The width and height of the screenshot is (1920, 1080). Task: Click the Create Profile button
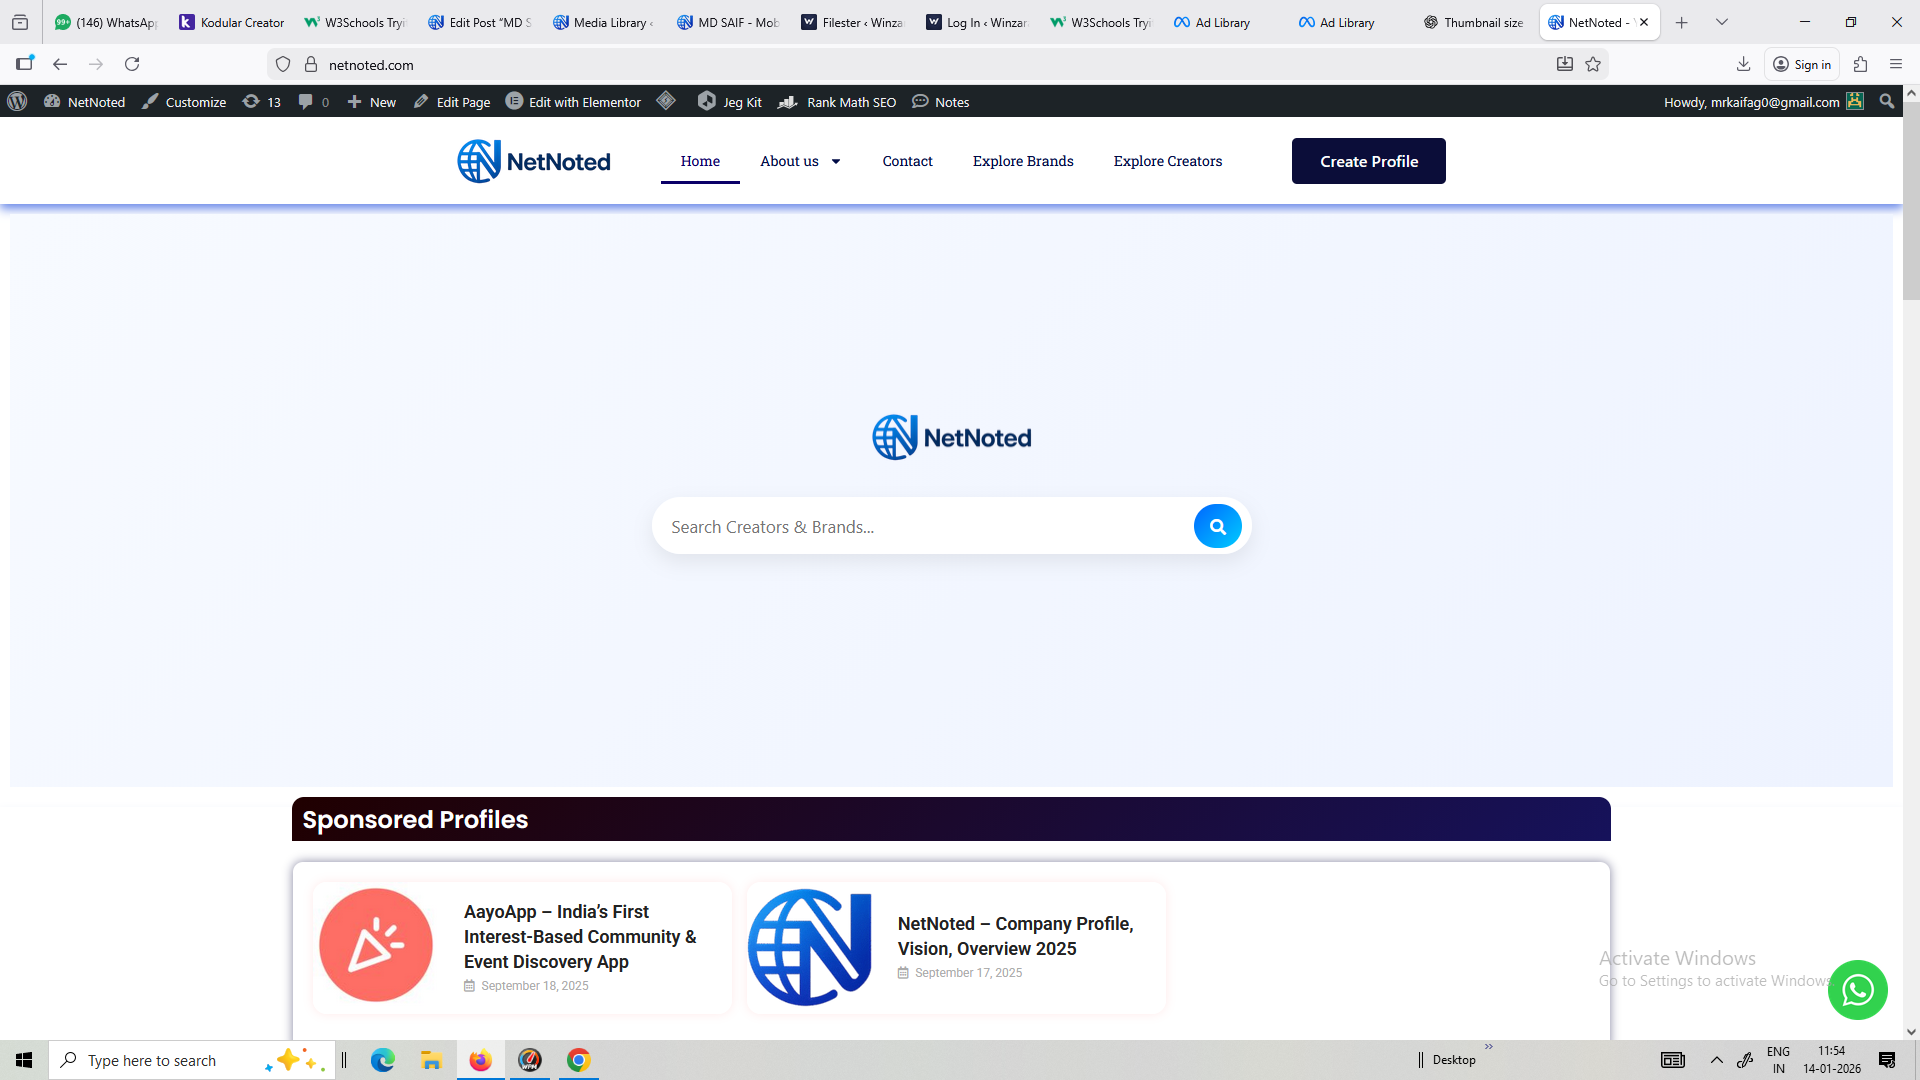pyautogui.click(x=1368, y=161)
